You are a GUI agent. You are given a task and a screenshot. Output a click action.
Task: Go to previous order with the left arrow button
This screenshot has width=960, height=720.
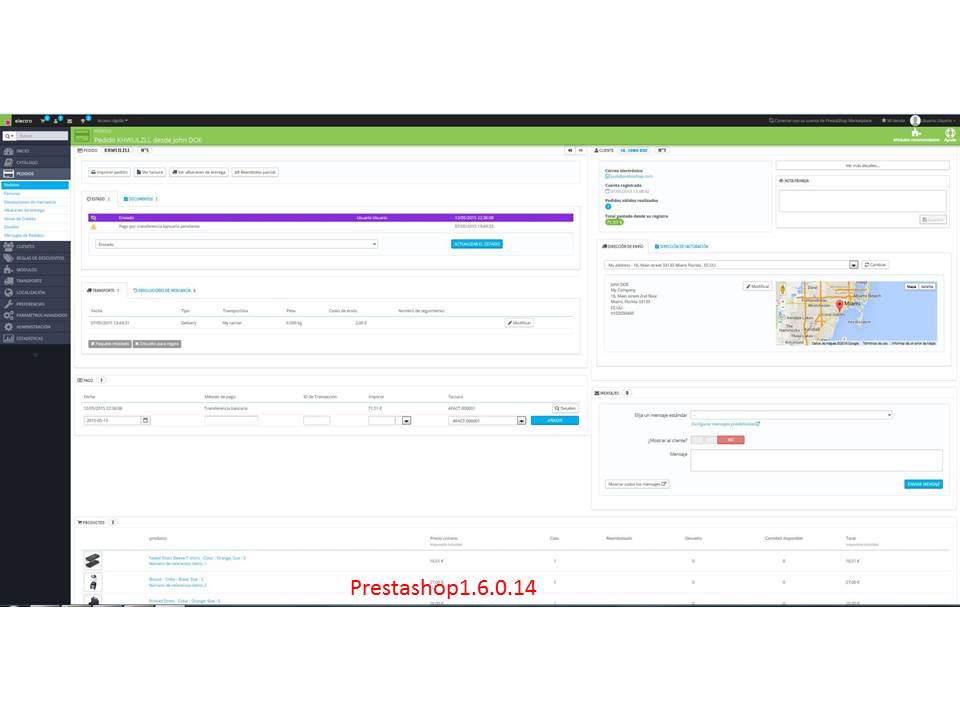tap(569, 150)
